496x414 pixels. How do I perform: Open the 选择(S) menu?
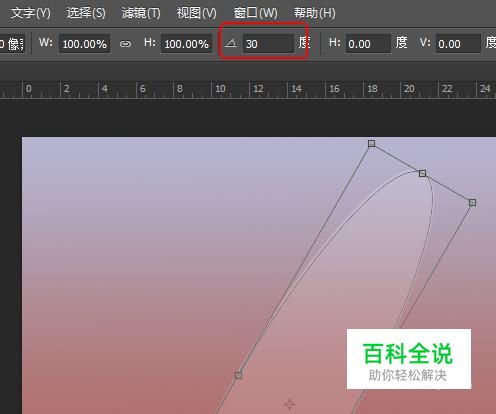click(x=86, y=13)
